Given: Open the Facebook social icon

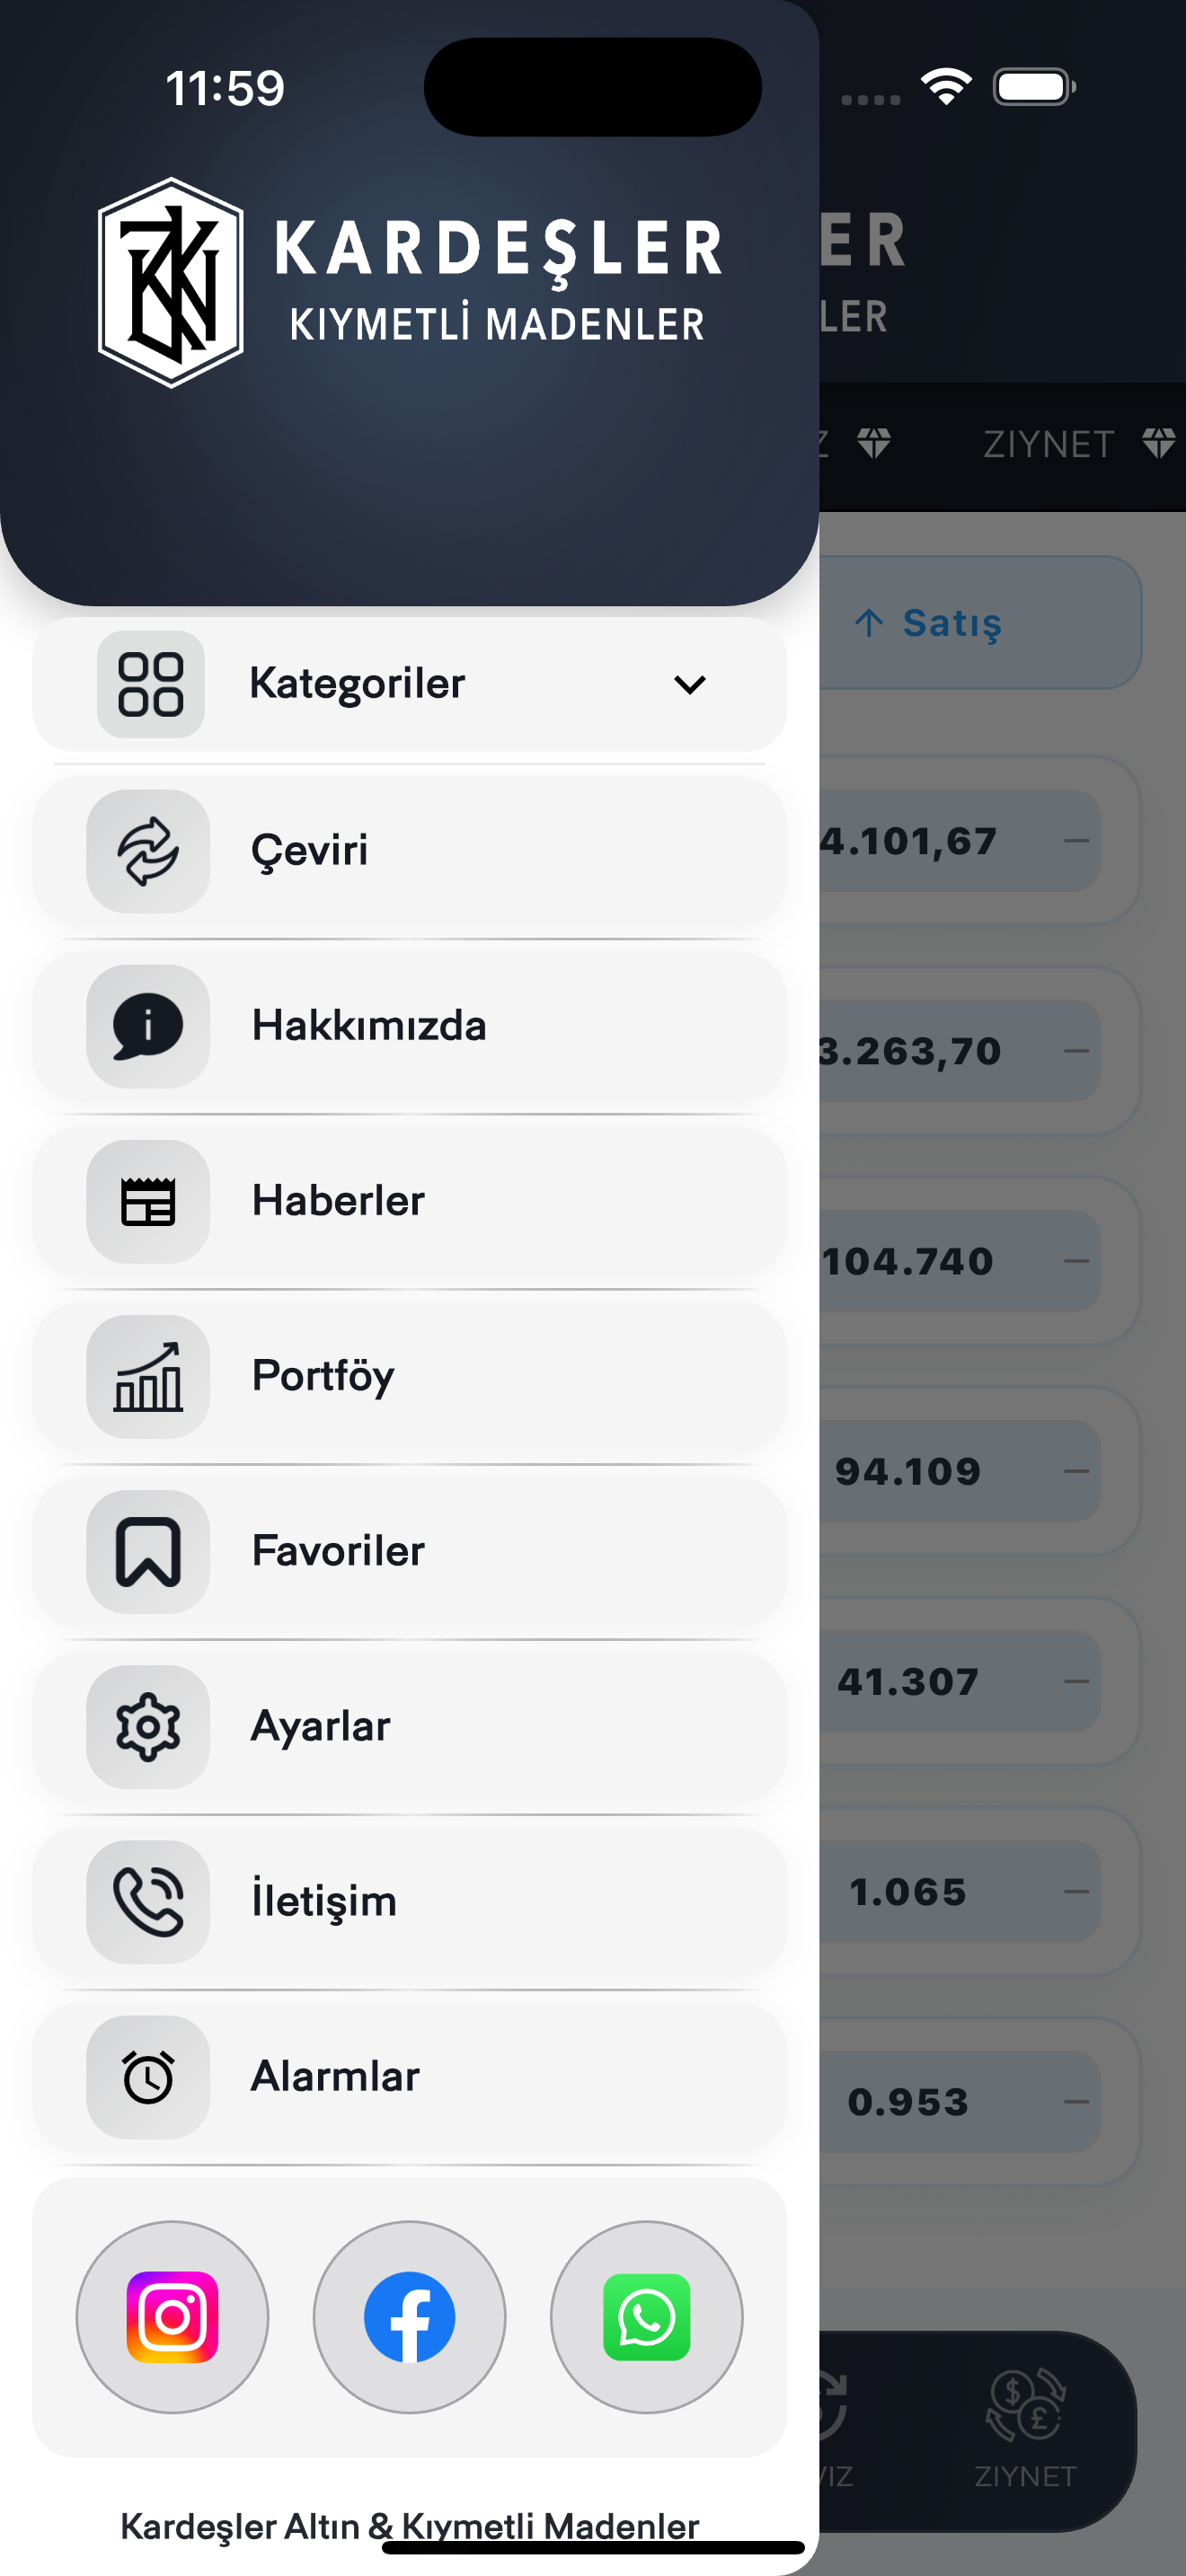Looking at the screenshot, I should point(409,2316).
